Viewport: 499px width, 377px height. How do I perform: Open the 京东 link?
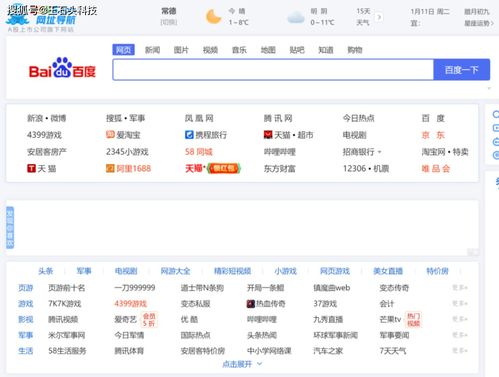coord(433,135)
